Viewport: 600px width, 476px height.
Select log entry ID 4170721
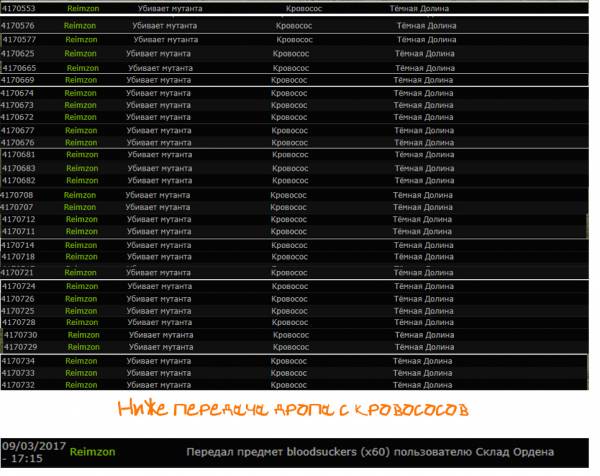(19, 272)
